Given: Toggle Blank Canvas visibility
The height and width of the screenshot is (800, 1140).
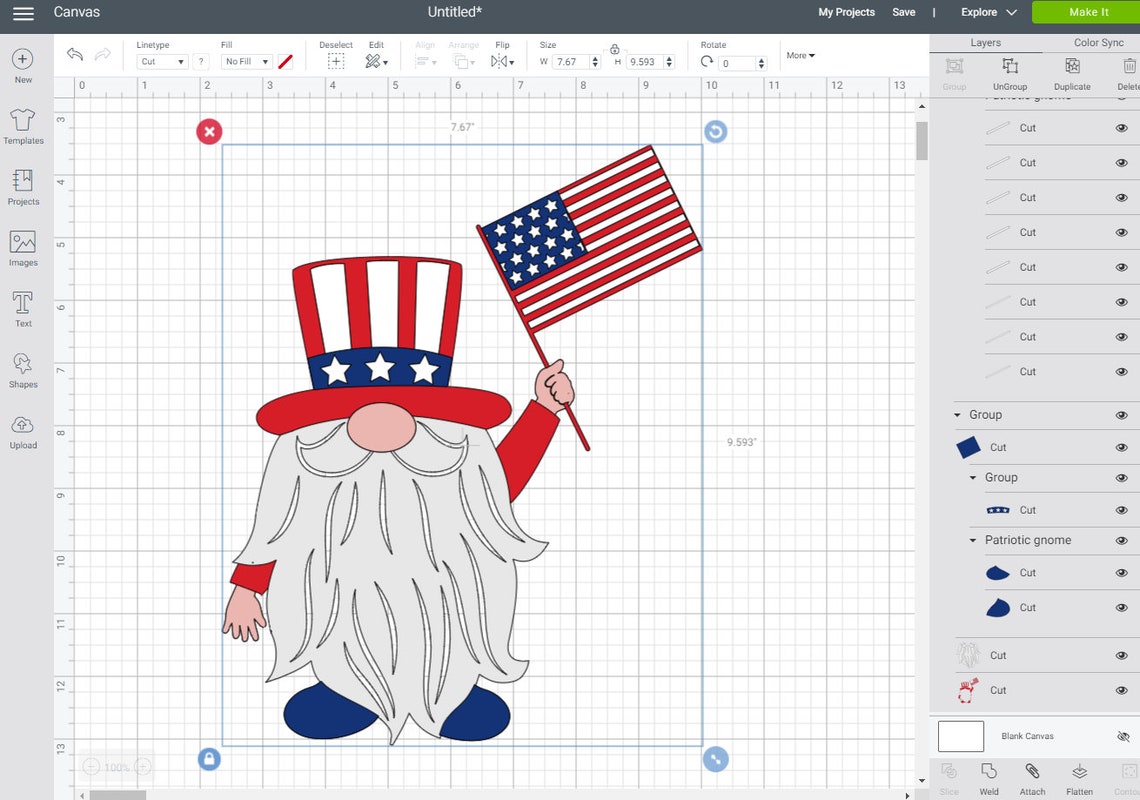Looking at the screenshot, I should 1123,736.
